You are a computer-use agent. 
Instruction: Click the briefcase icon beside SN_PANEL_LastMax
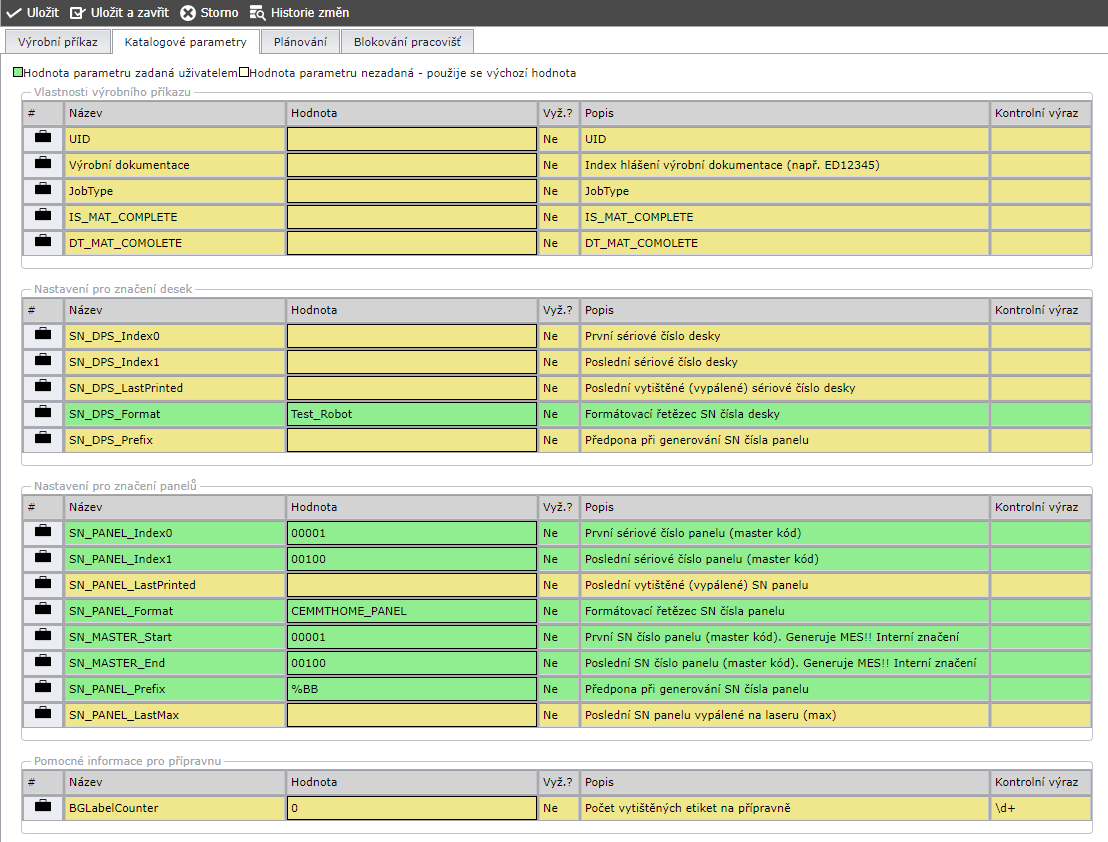pos(42,714)
